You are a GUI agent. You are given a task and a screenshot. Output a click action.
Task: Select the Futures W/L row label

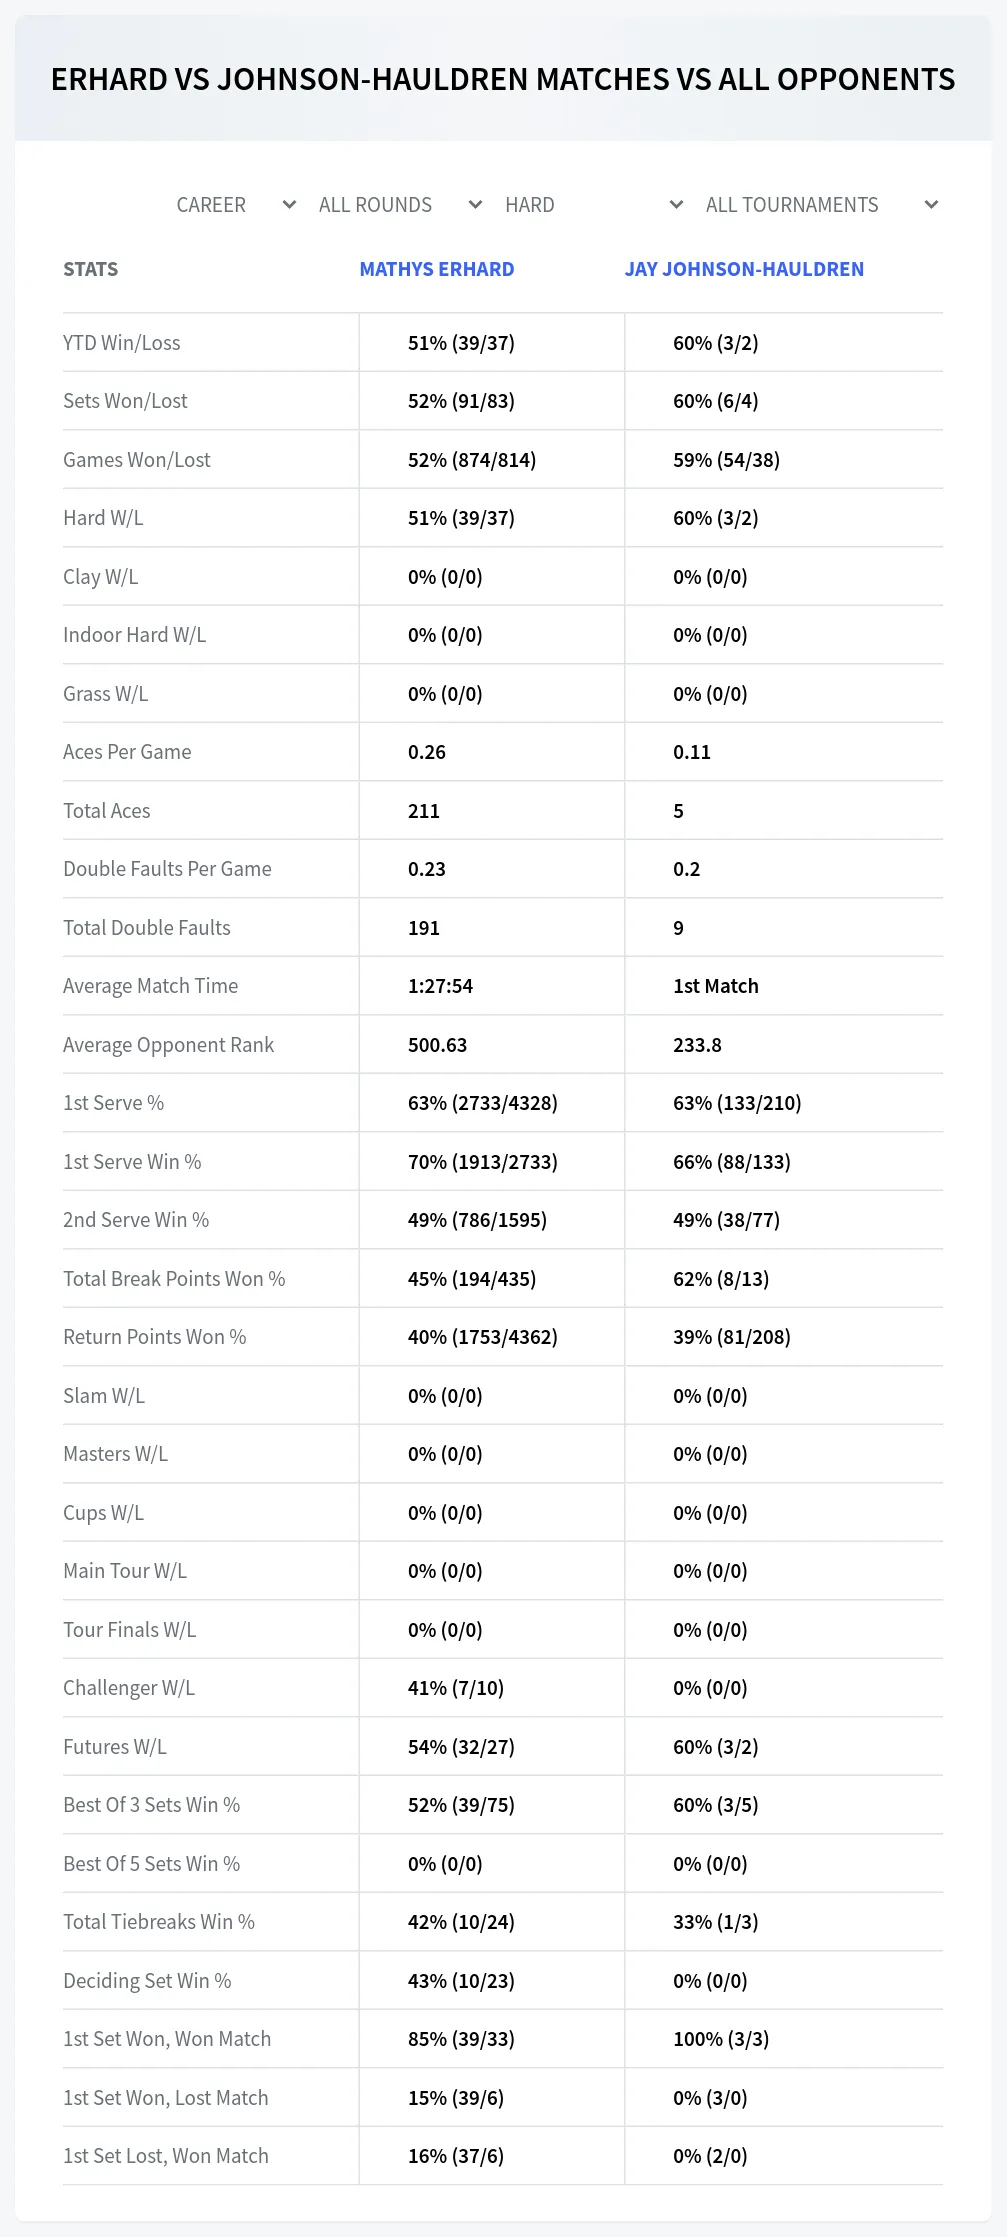(x=115, y=1747)
